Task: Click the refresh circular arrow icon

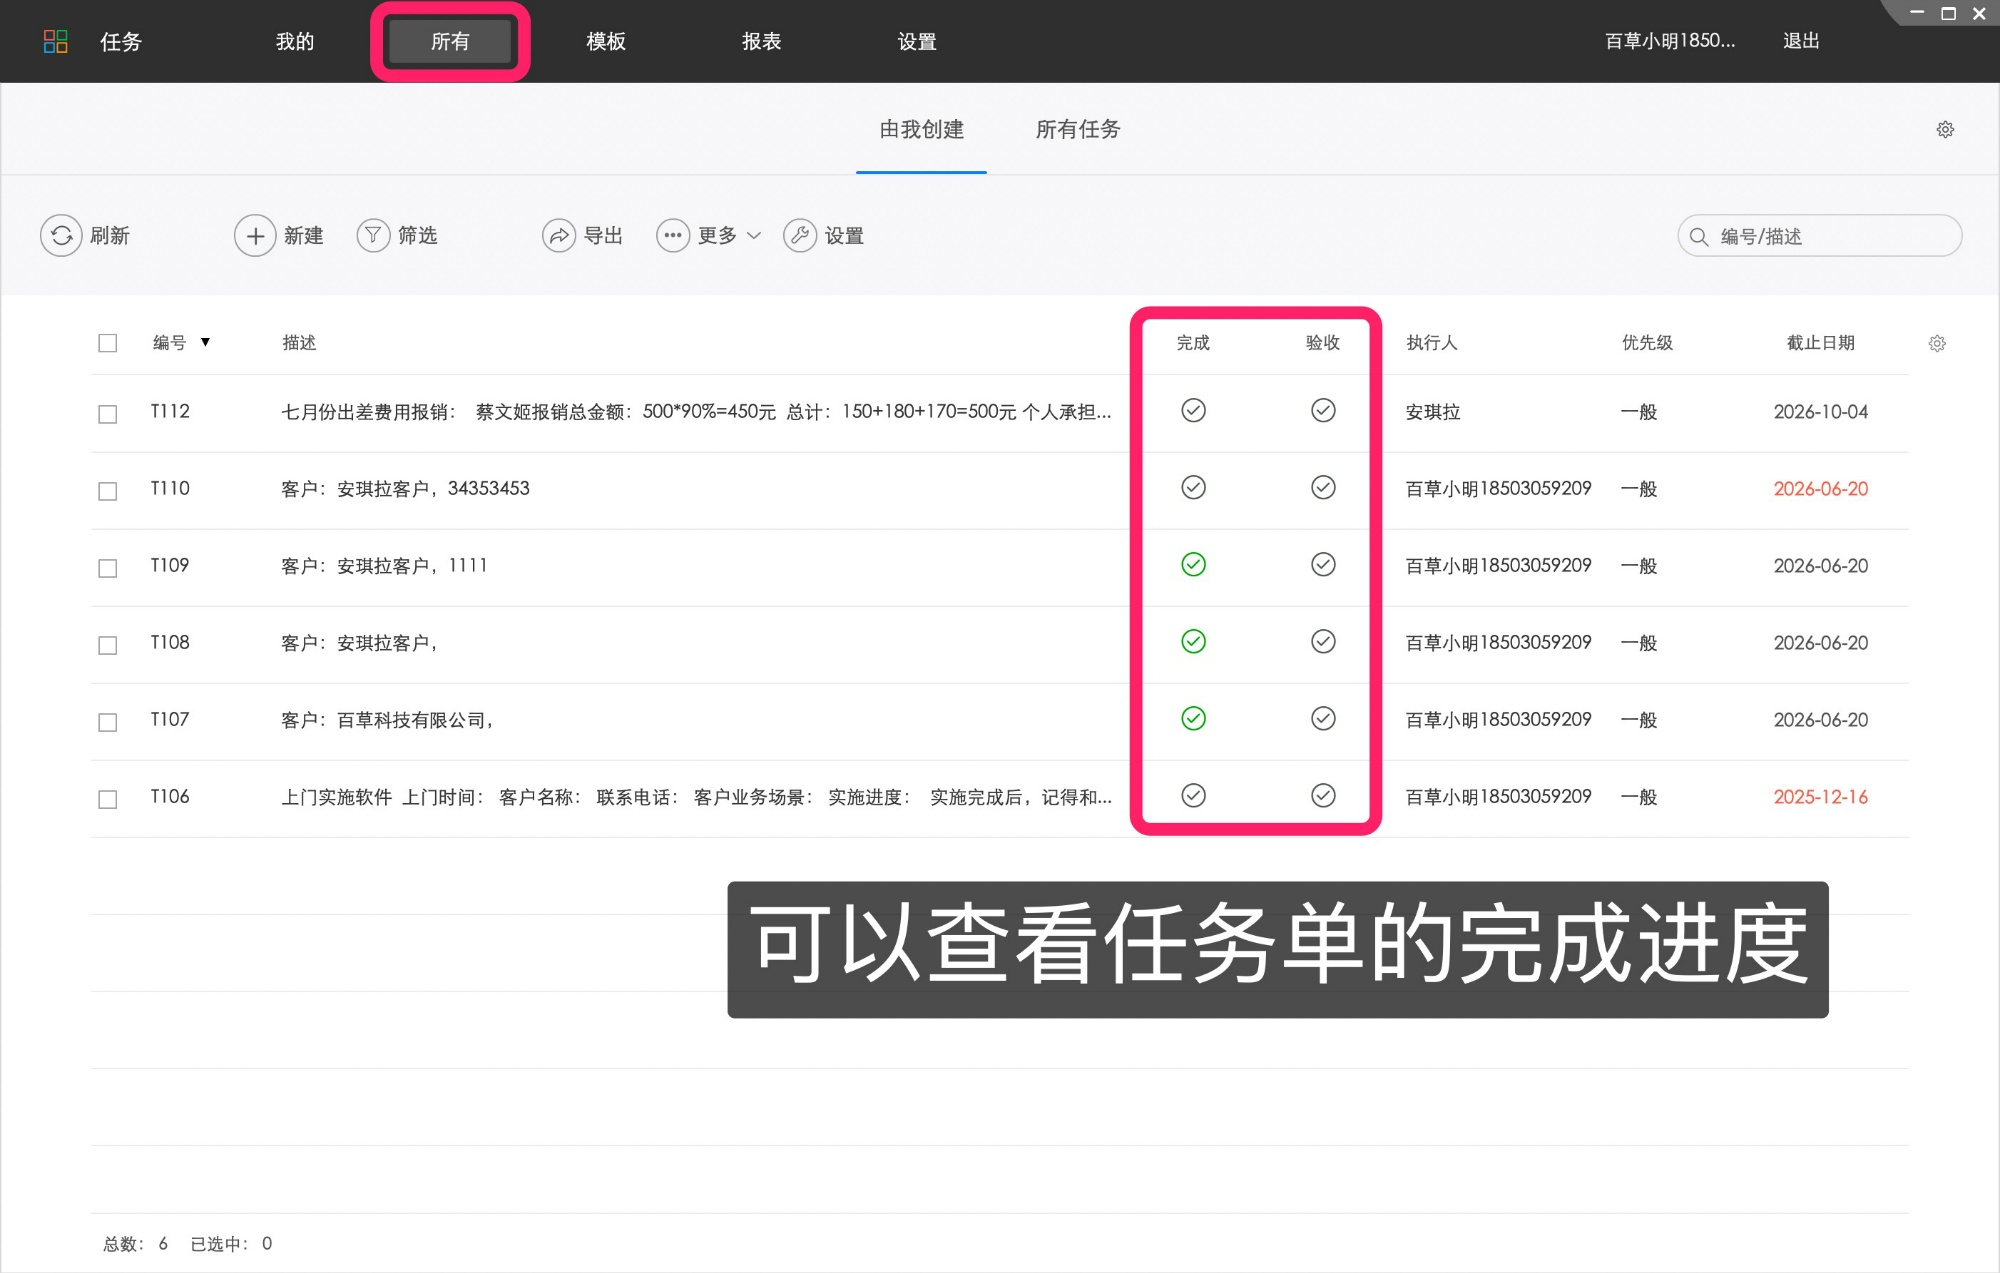Action: point(61,236)
